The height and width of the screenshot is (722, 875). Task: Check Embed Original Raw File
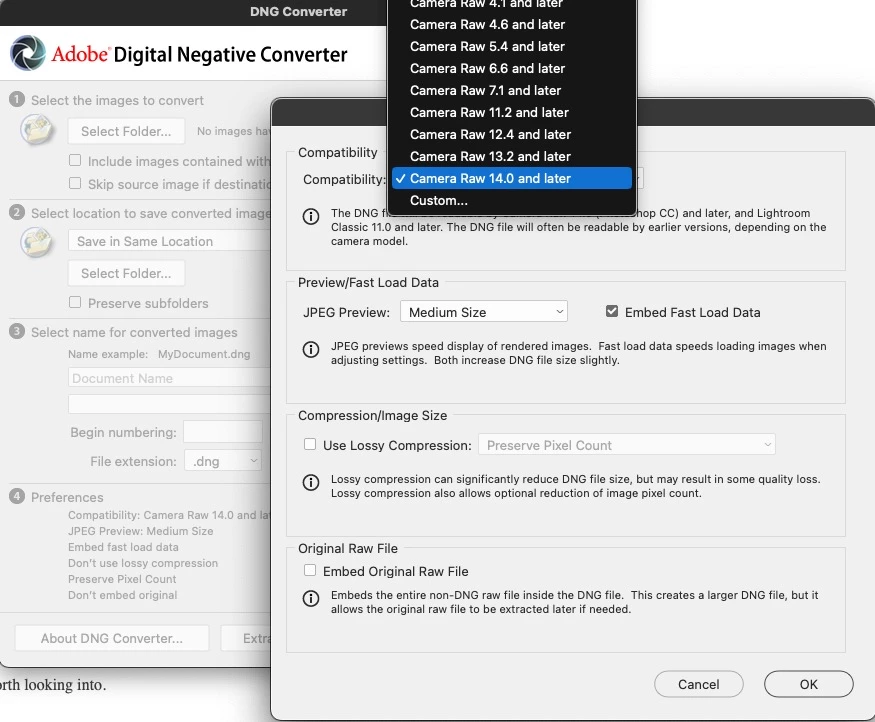pyautogui.click(x=310, y=570)
